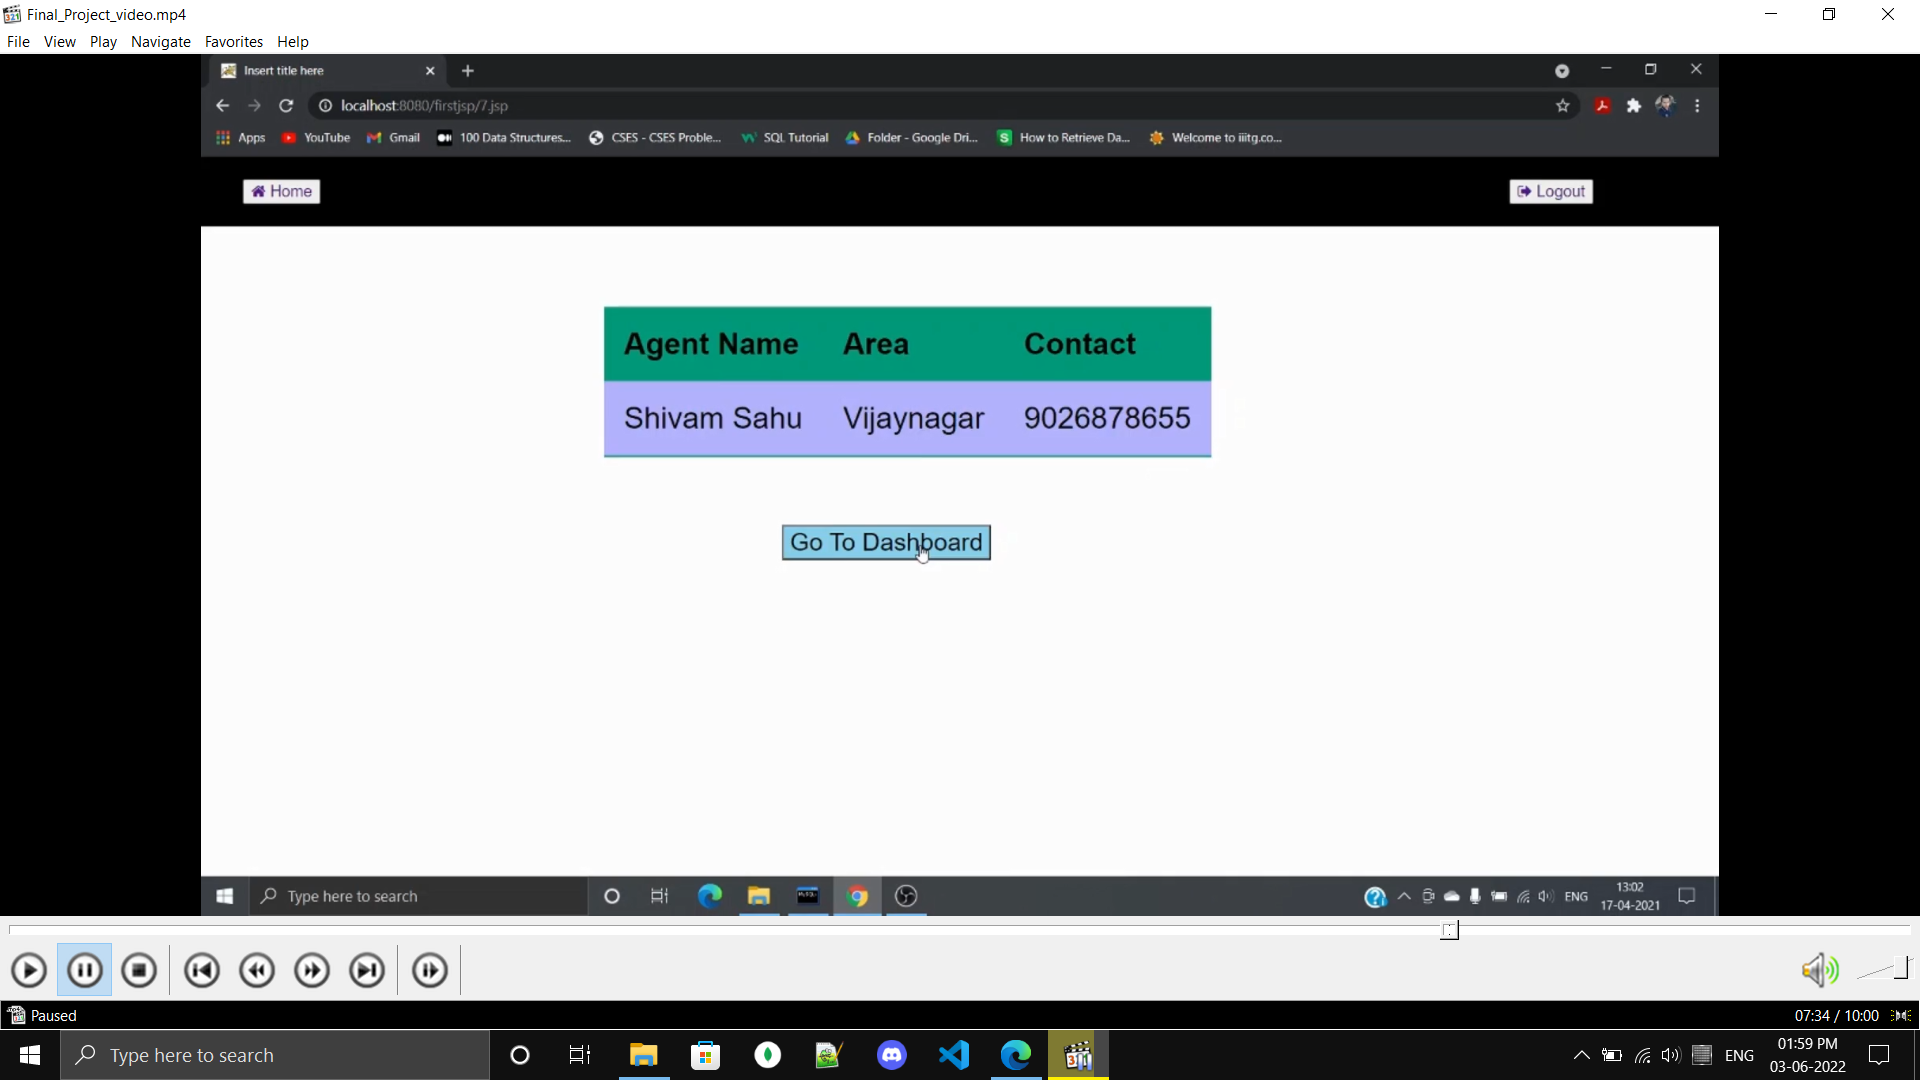Rewind using the double-left-arrow icon
The width and height of the screenshot is (1920, 1080).
(x=257, y=970)
